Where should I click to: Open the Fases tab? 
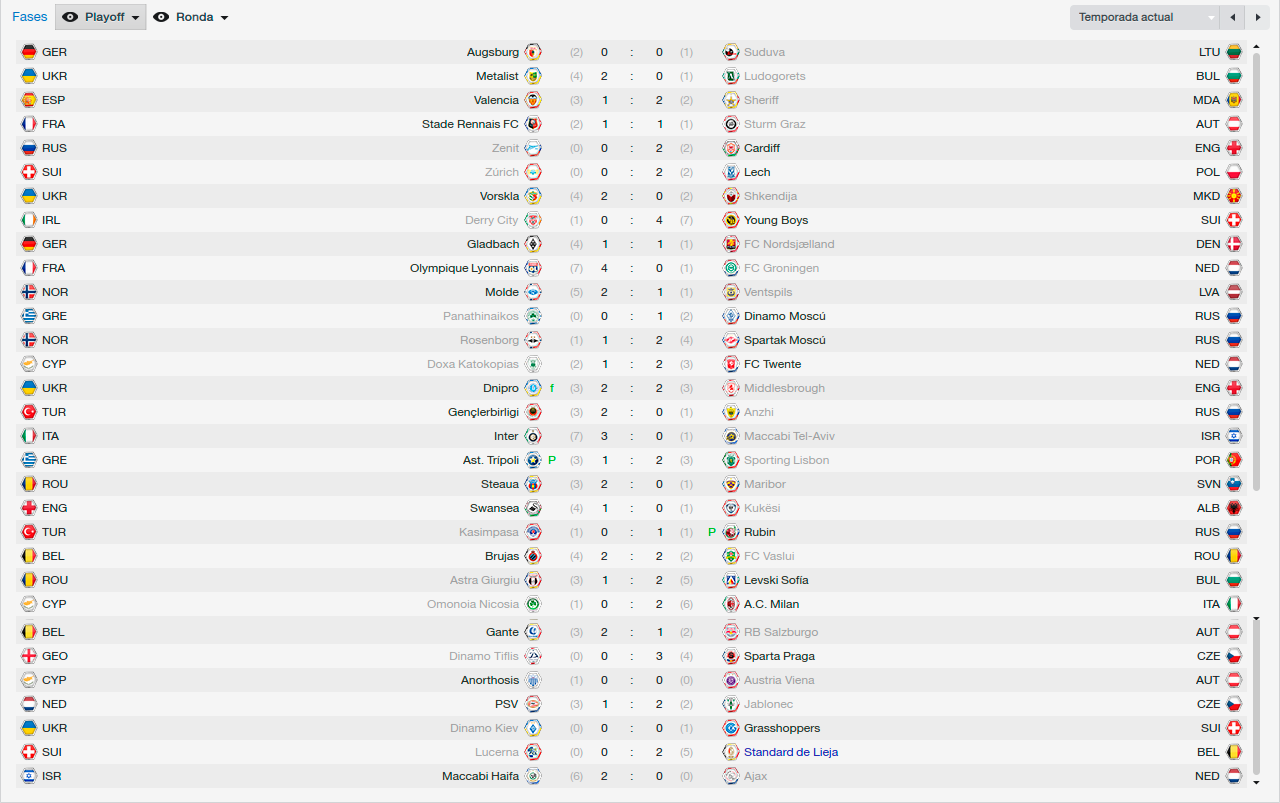click(x=29, y=17)
